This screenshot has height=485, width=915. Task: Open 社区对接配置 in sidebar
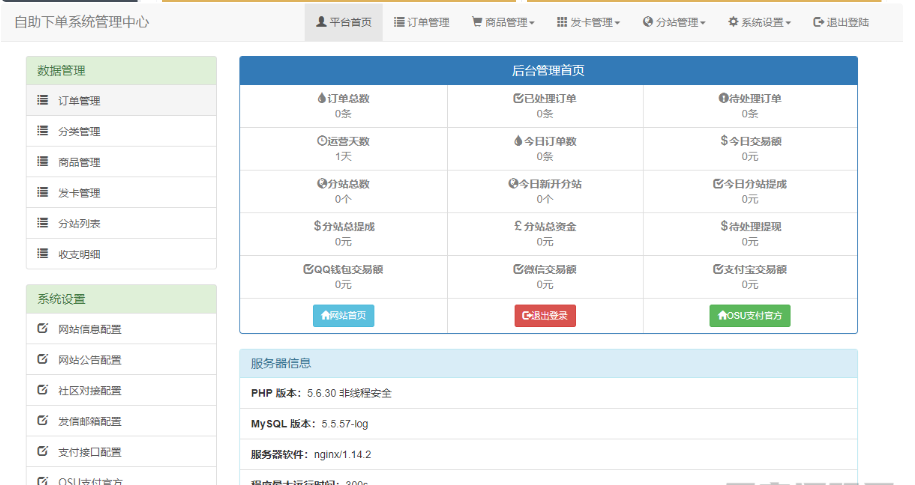pos(121,390)
